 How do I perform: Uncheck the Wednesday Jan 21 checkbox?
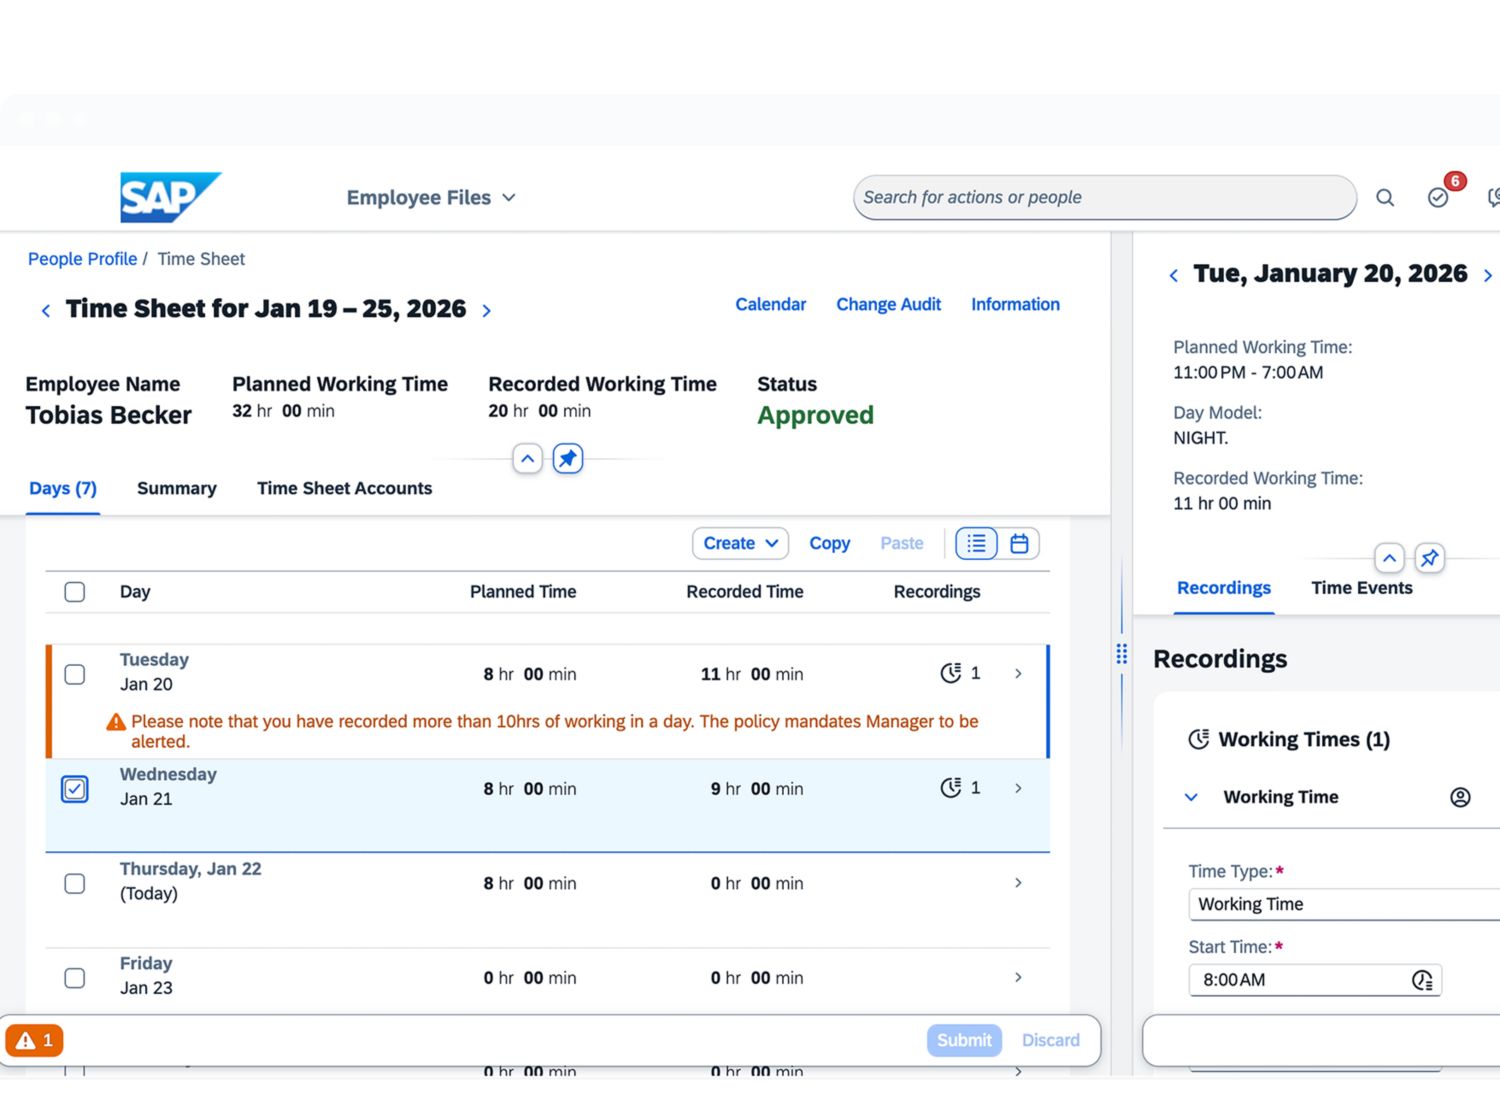click(75, 789)
